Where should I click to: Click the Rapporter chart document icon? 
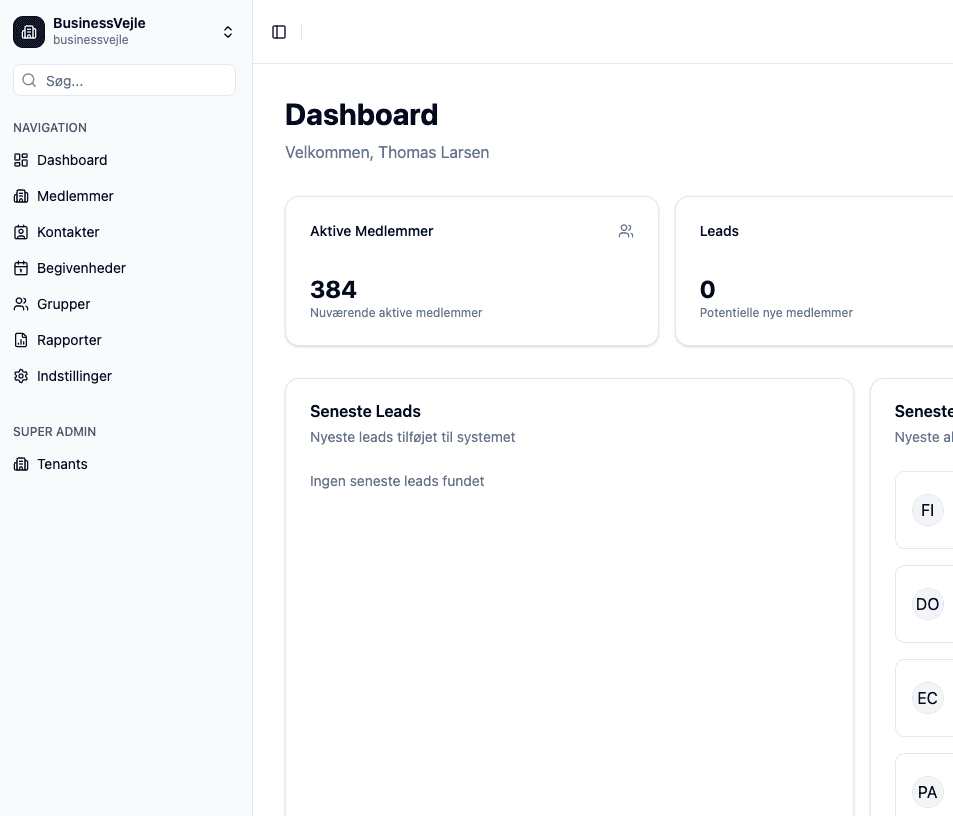point(21,340)
